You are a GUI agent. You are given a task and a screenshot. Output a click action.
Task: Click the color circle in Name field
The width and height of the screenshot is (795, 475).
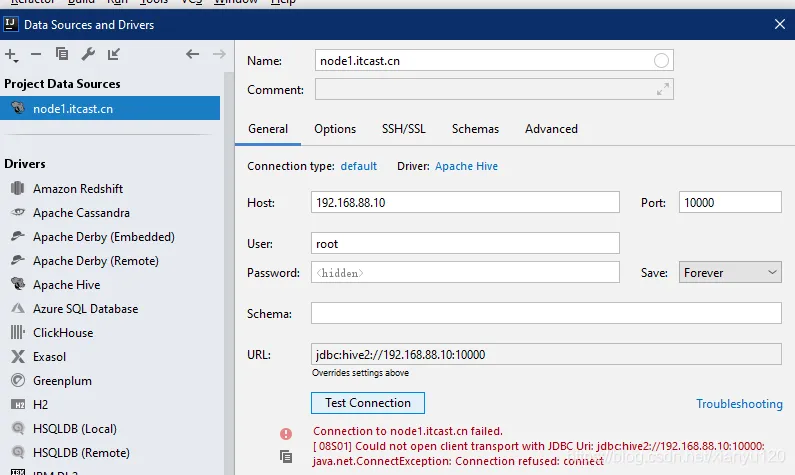[x=661, y=61]
